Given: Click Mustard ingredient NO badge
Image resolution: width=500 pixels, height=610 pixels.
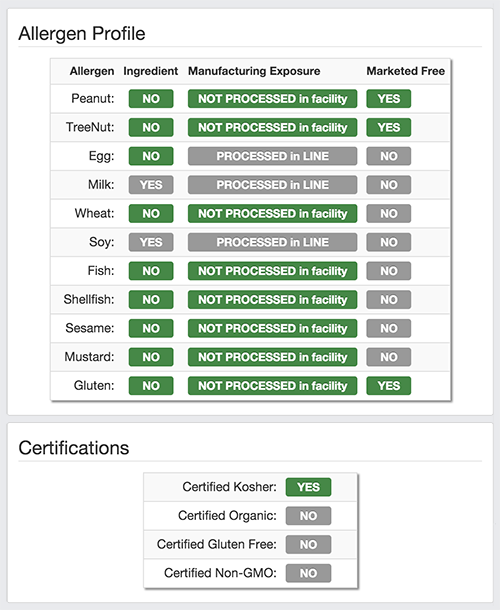Looking at the screenshot, I should pos(151,357).
